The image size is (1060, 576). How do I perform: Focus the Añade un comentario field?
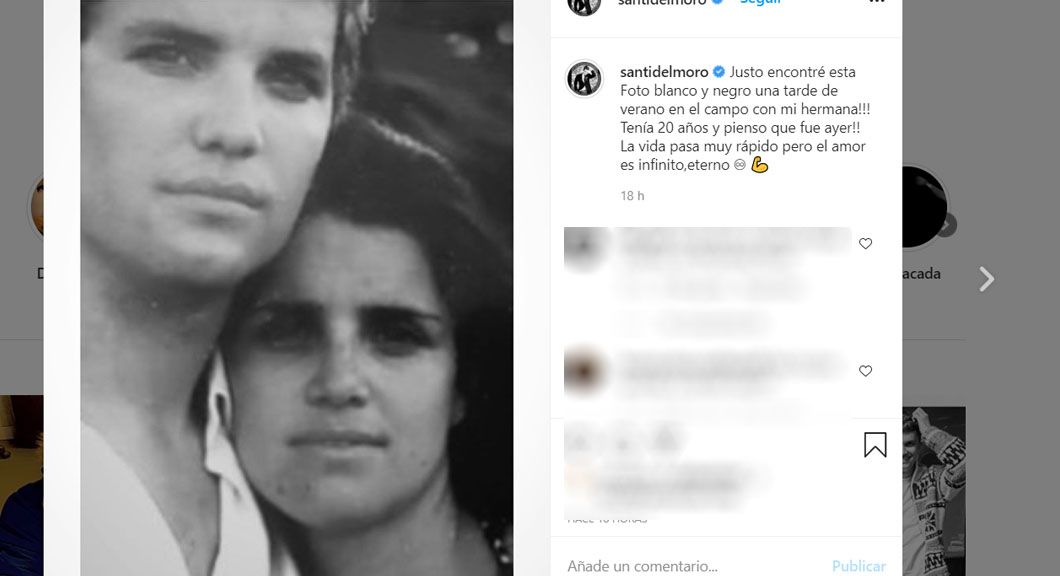tap(691, 566)
